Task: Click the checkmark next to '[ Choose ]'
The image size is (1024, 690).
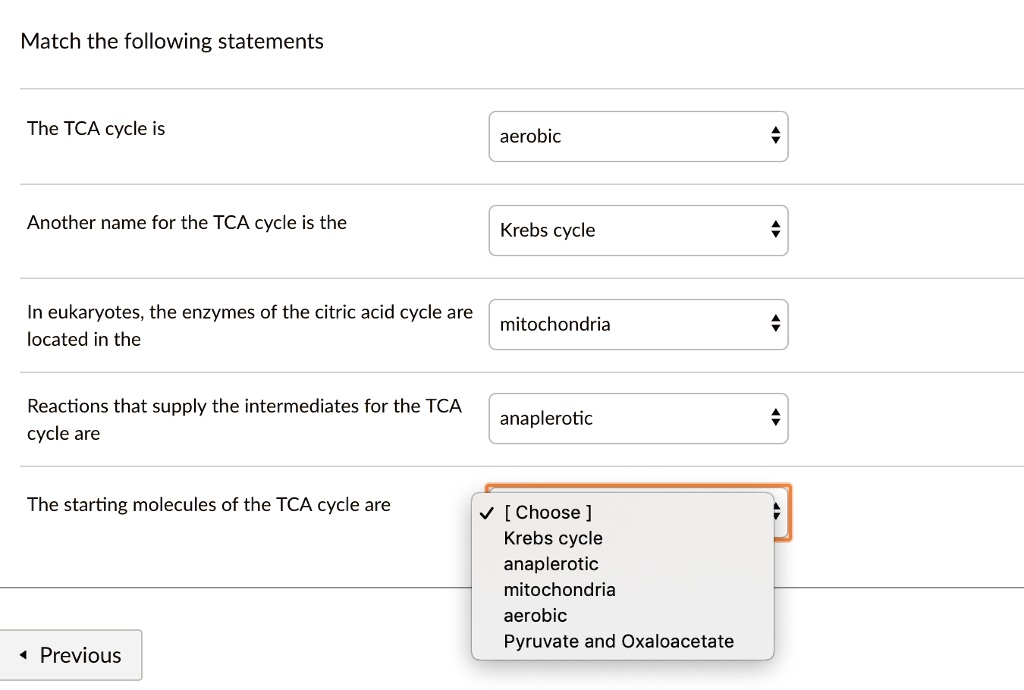Action: (486, 512)
